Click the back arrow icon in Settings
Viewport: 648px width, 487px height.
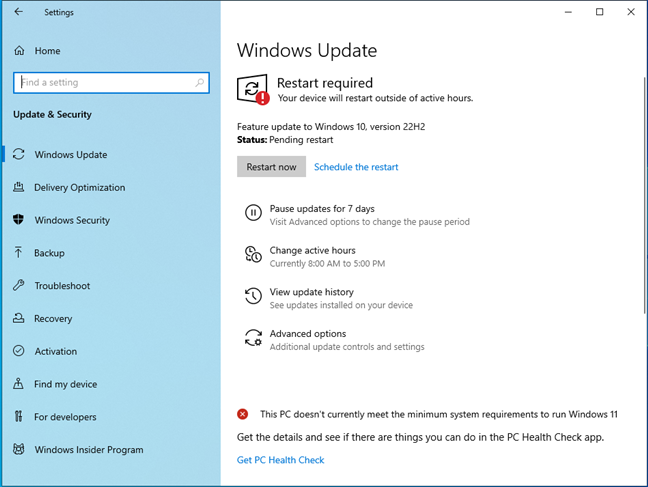point(18,12)
